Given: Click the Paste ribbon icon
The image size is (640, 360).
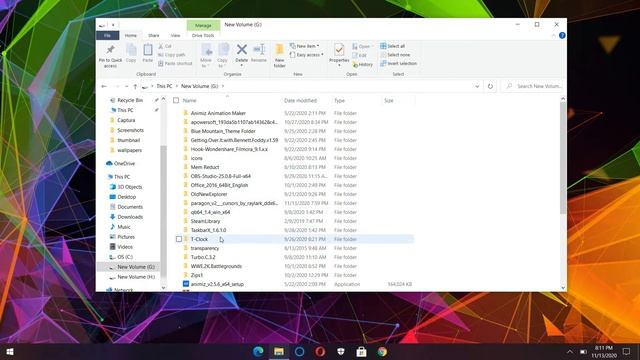Looking at the screenshot, I should pyautogui.click(x=148, y=50).
